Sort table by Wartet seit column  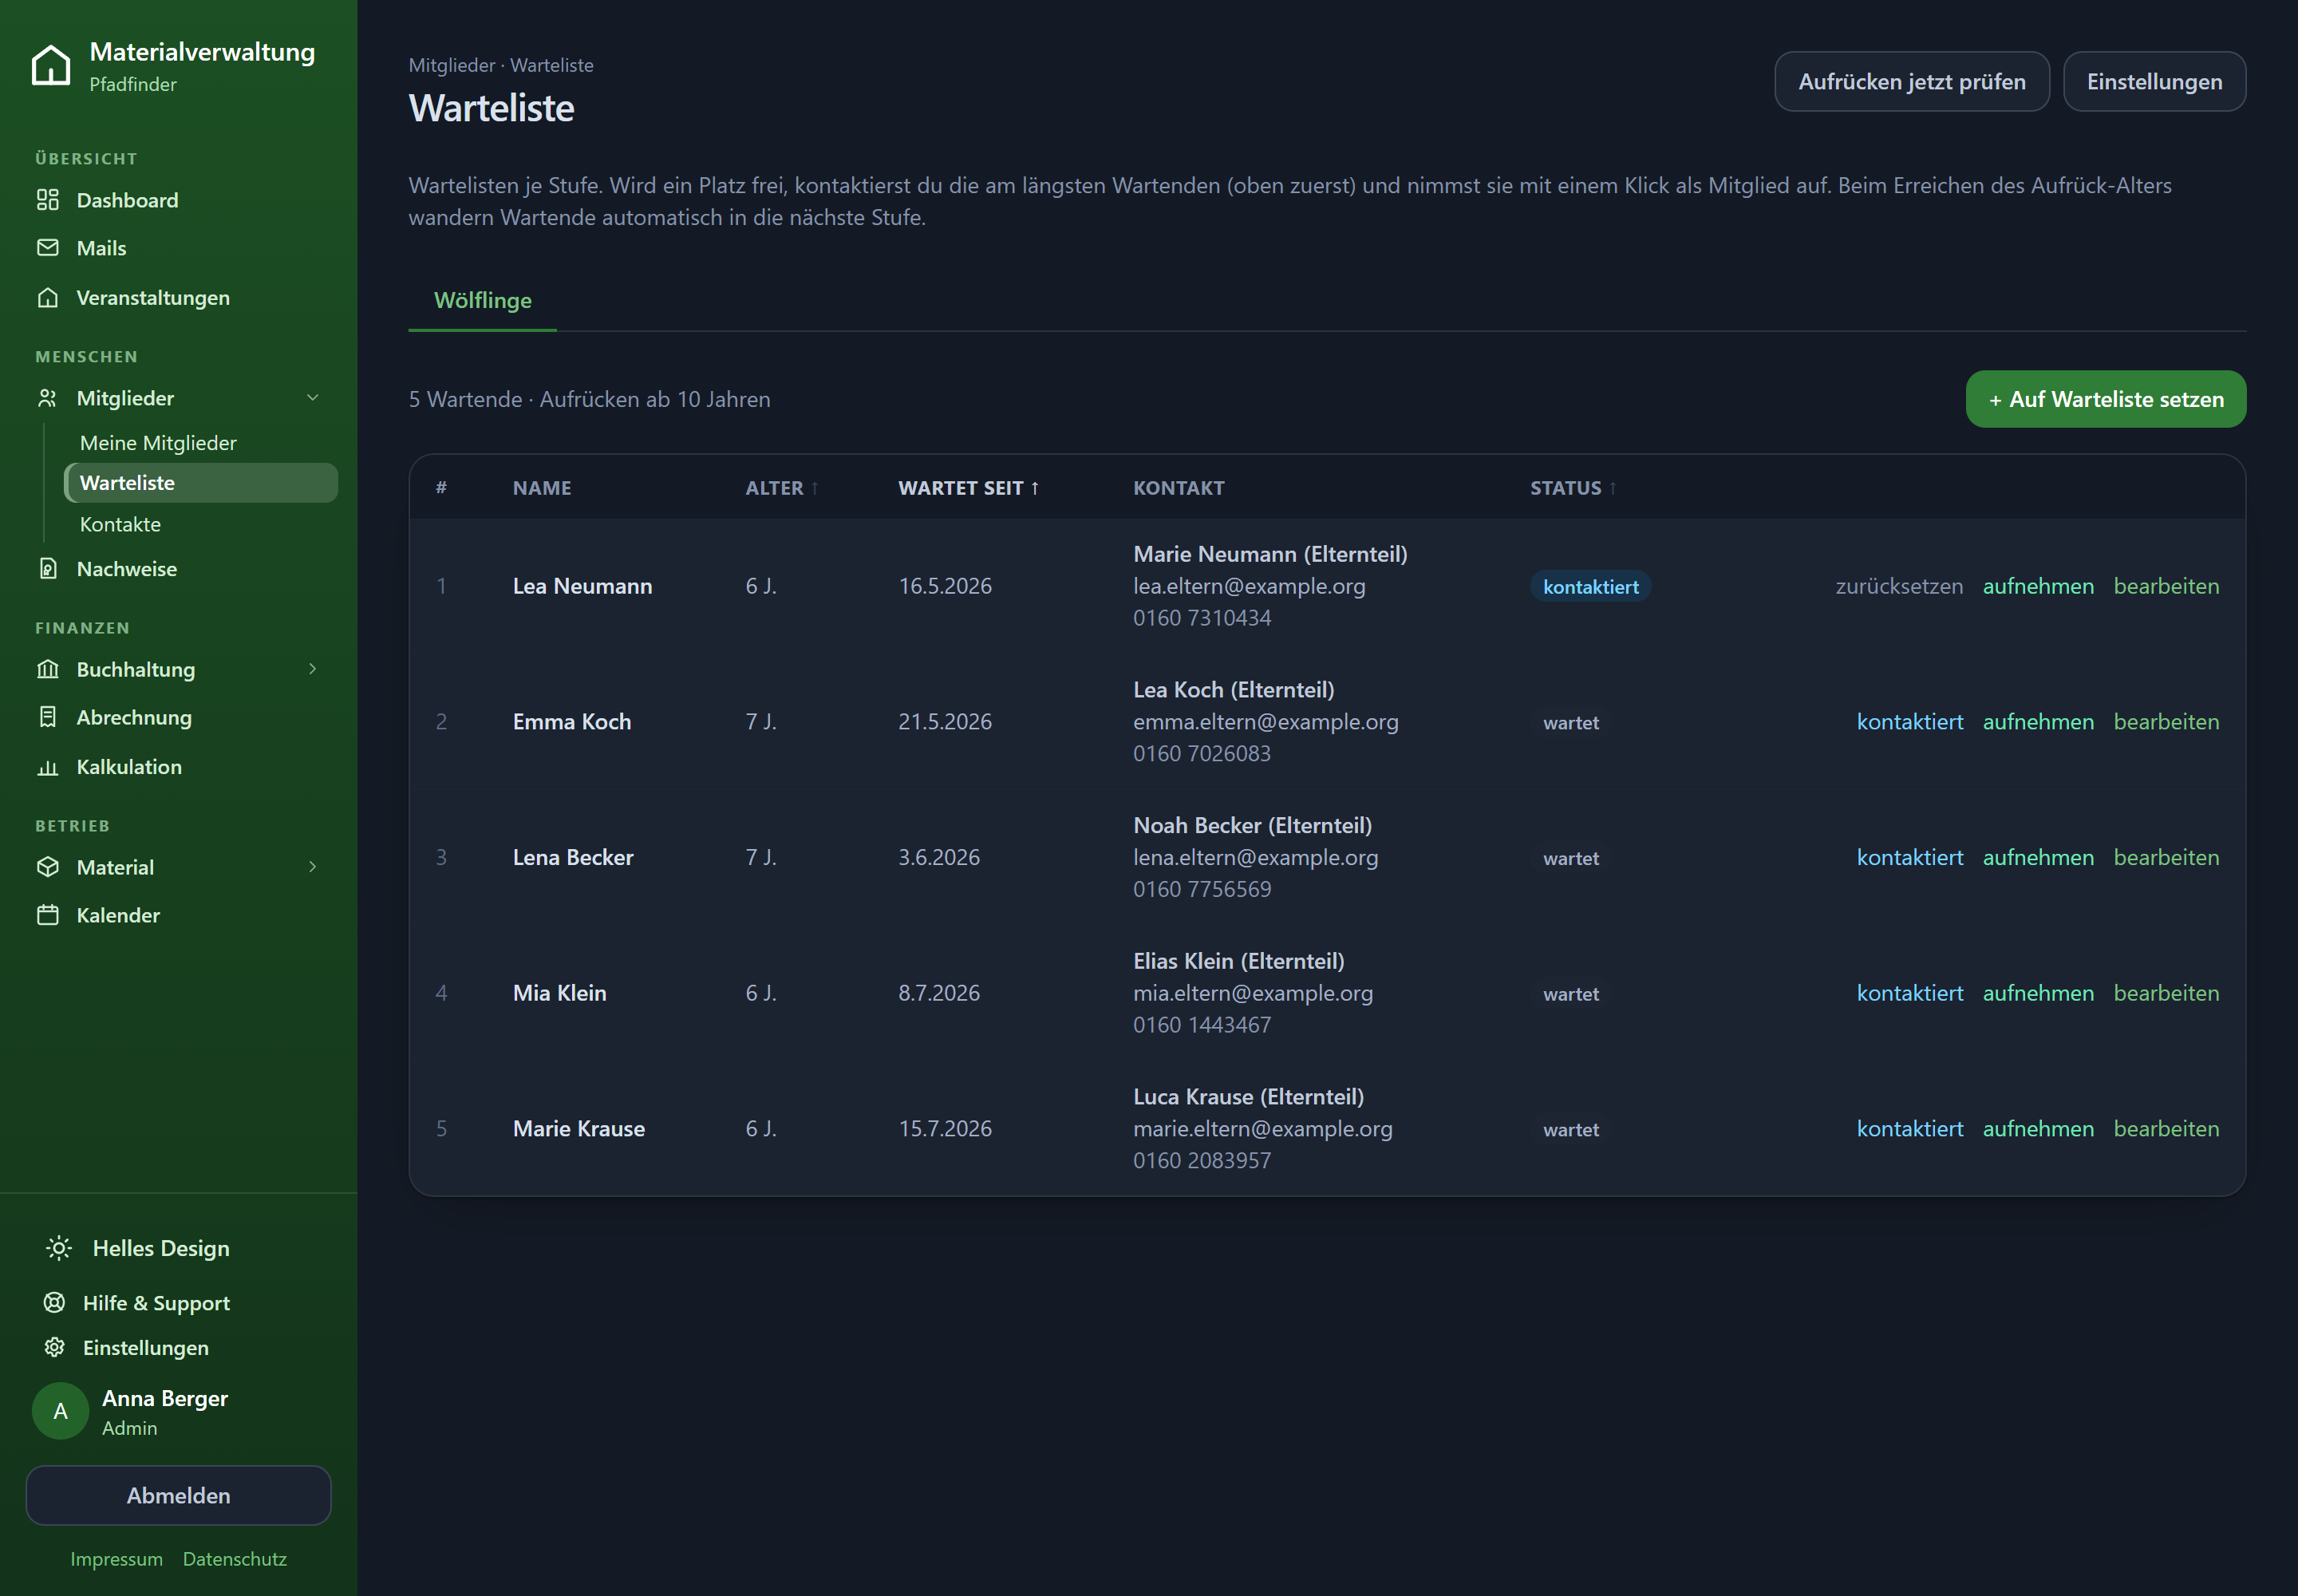[969, 488]
